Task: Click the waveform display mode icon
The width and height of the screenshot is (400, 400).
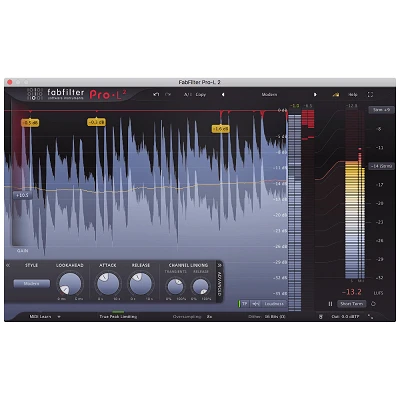Action: click(x=256, y=304)
